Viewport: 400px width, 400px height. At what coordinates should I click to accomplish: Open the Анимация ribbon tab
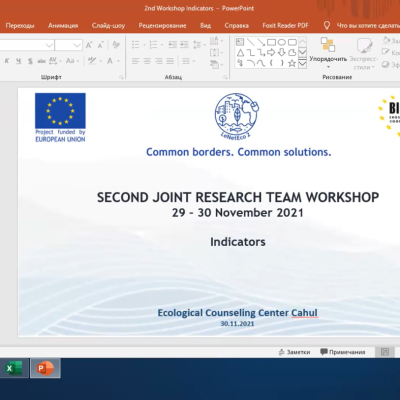click(63, 26)
